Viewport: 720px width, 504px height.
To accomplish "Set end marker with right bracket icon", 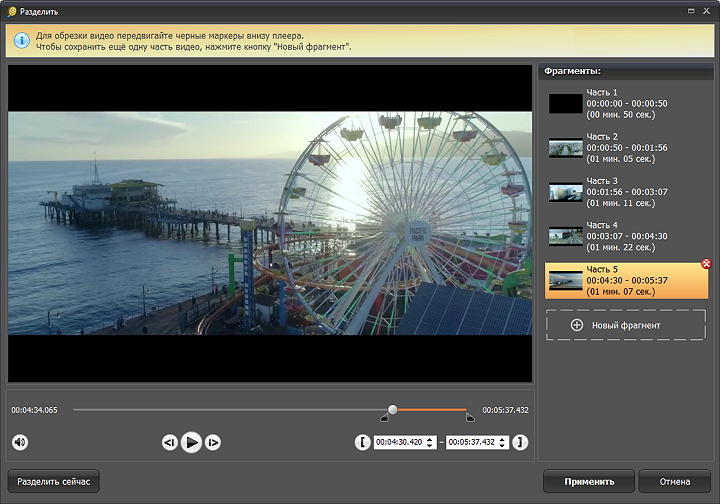I will click(x=520, y=442).
